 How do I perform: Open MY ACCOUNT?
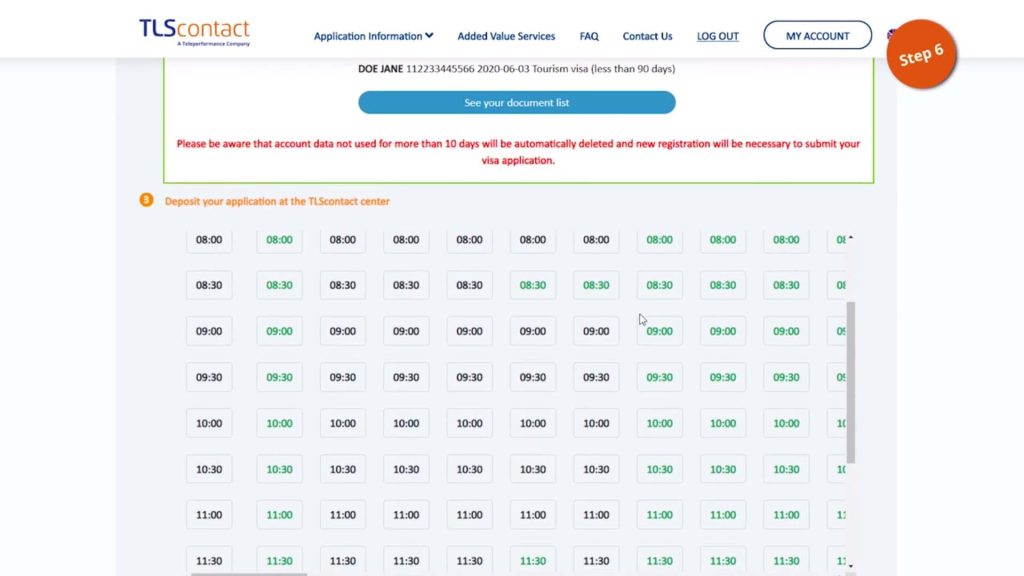click(817, 36)
